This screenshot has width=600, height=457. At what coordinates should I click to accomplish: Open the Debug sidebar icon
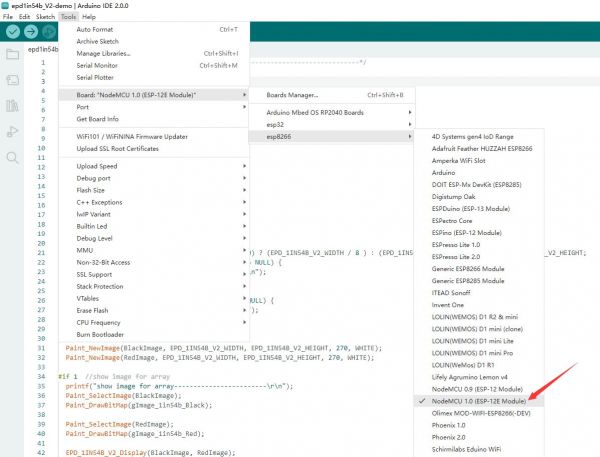[12, 132]
